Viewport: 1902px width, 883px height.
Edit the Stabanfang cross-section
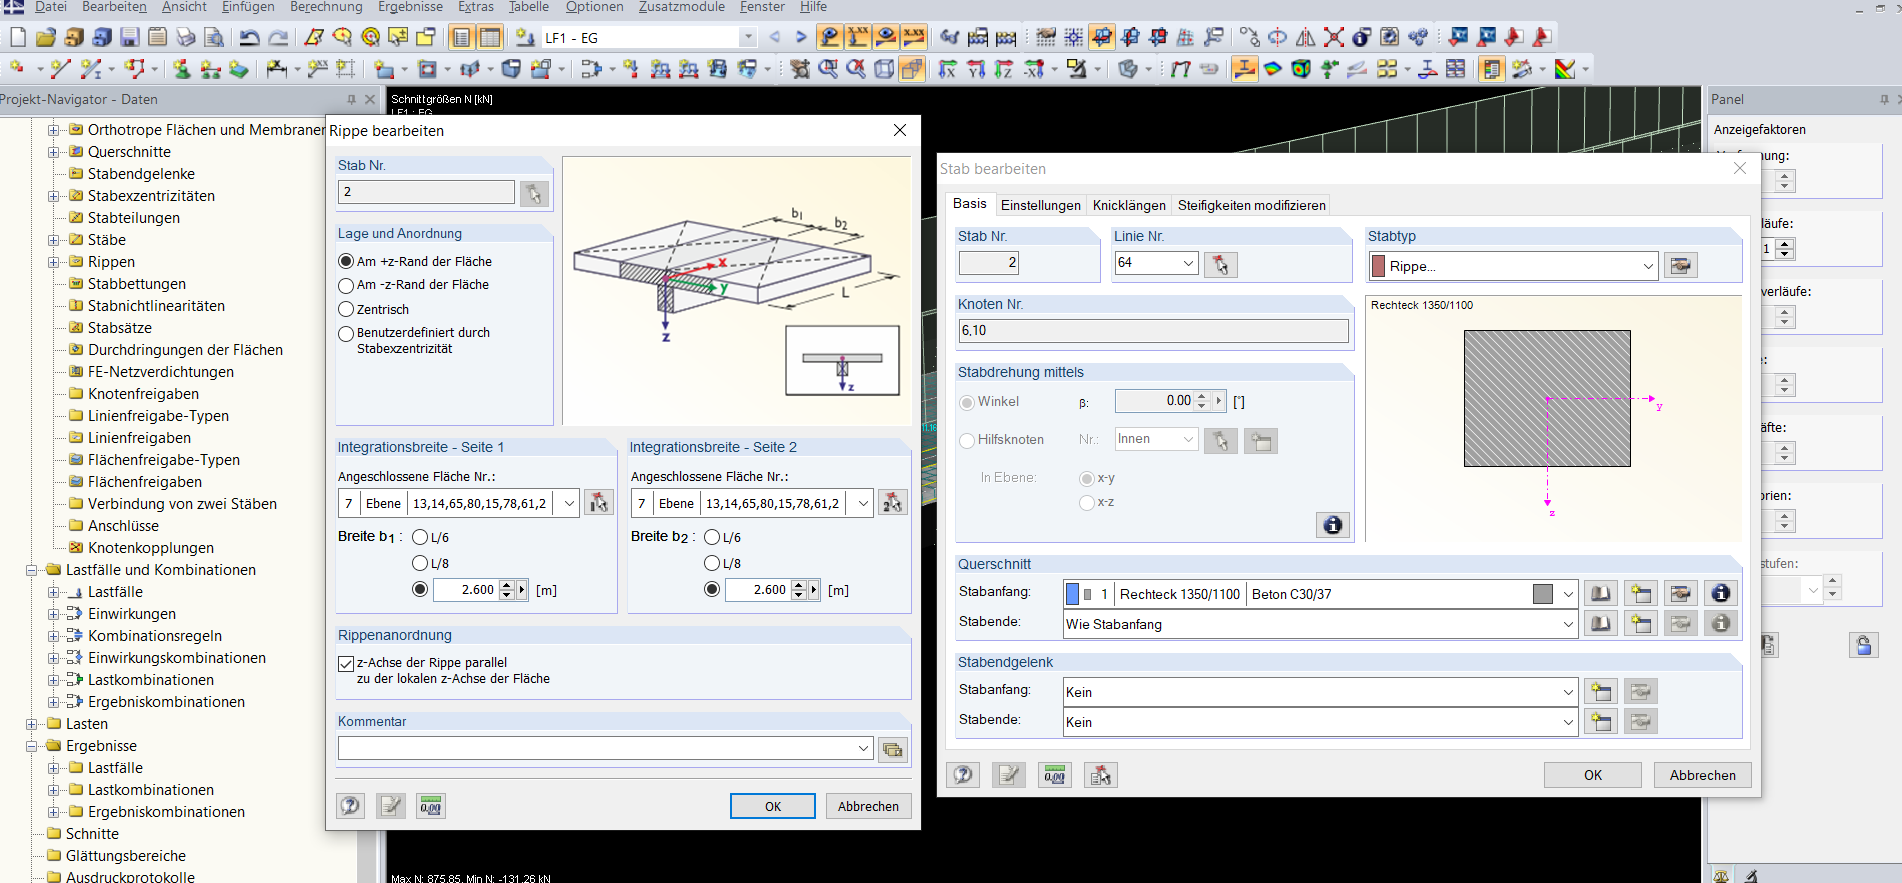1681,594
